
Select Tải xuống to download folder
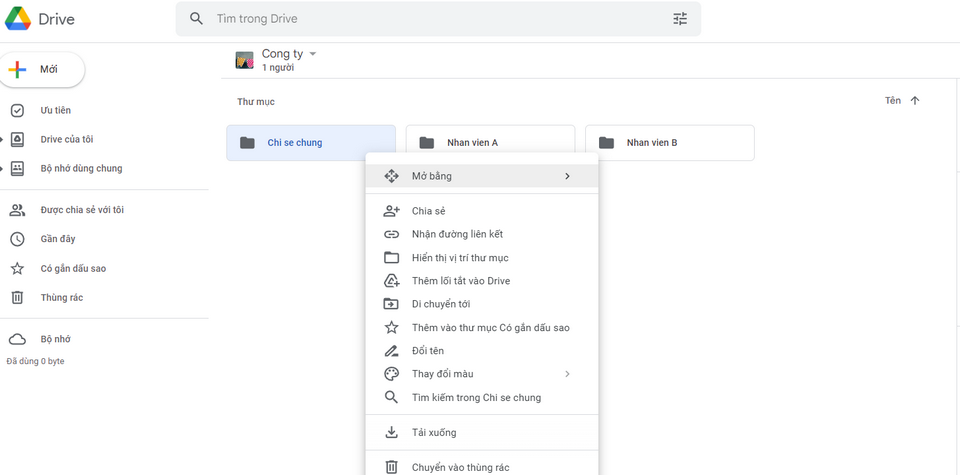tap(434, 432)
